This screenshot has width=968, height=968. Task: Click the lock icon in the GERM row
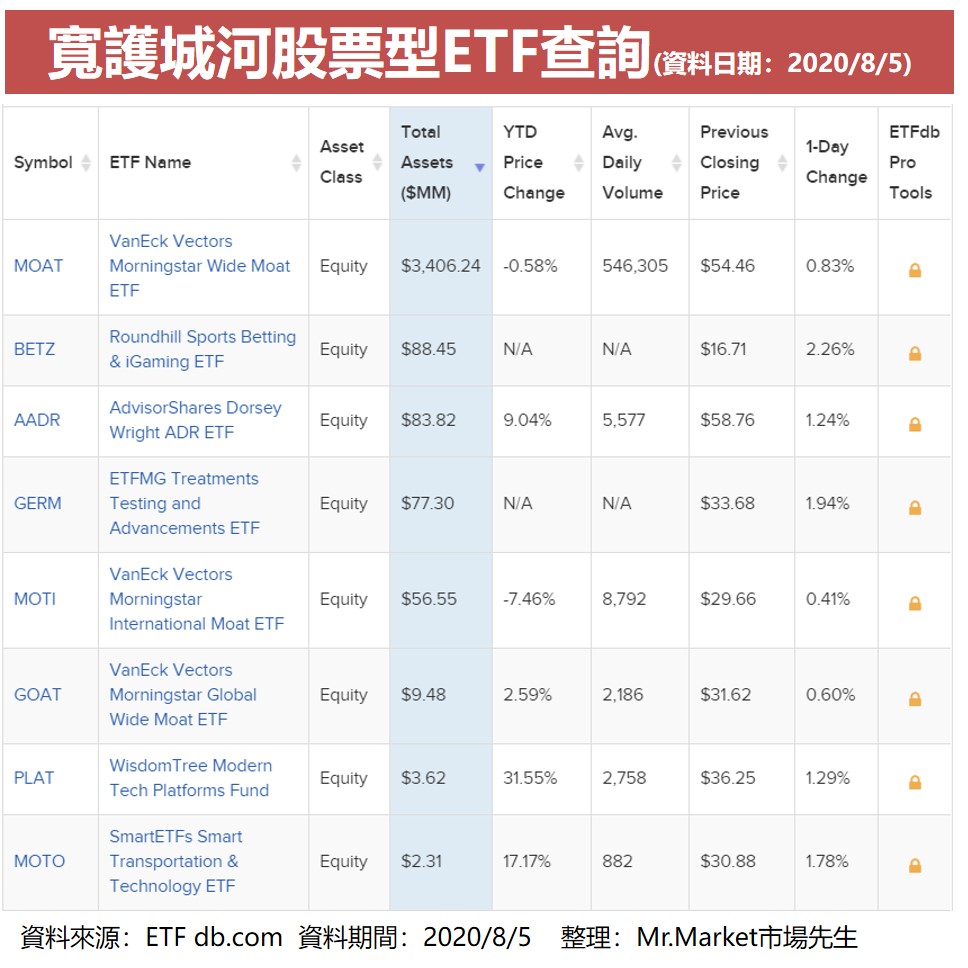[x=914, y=507]
